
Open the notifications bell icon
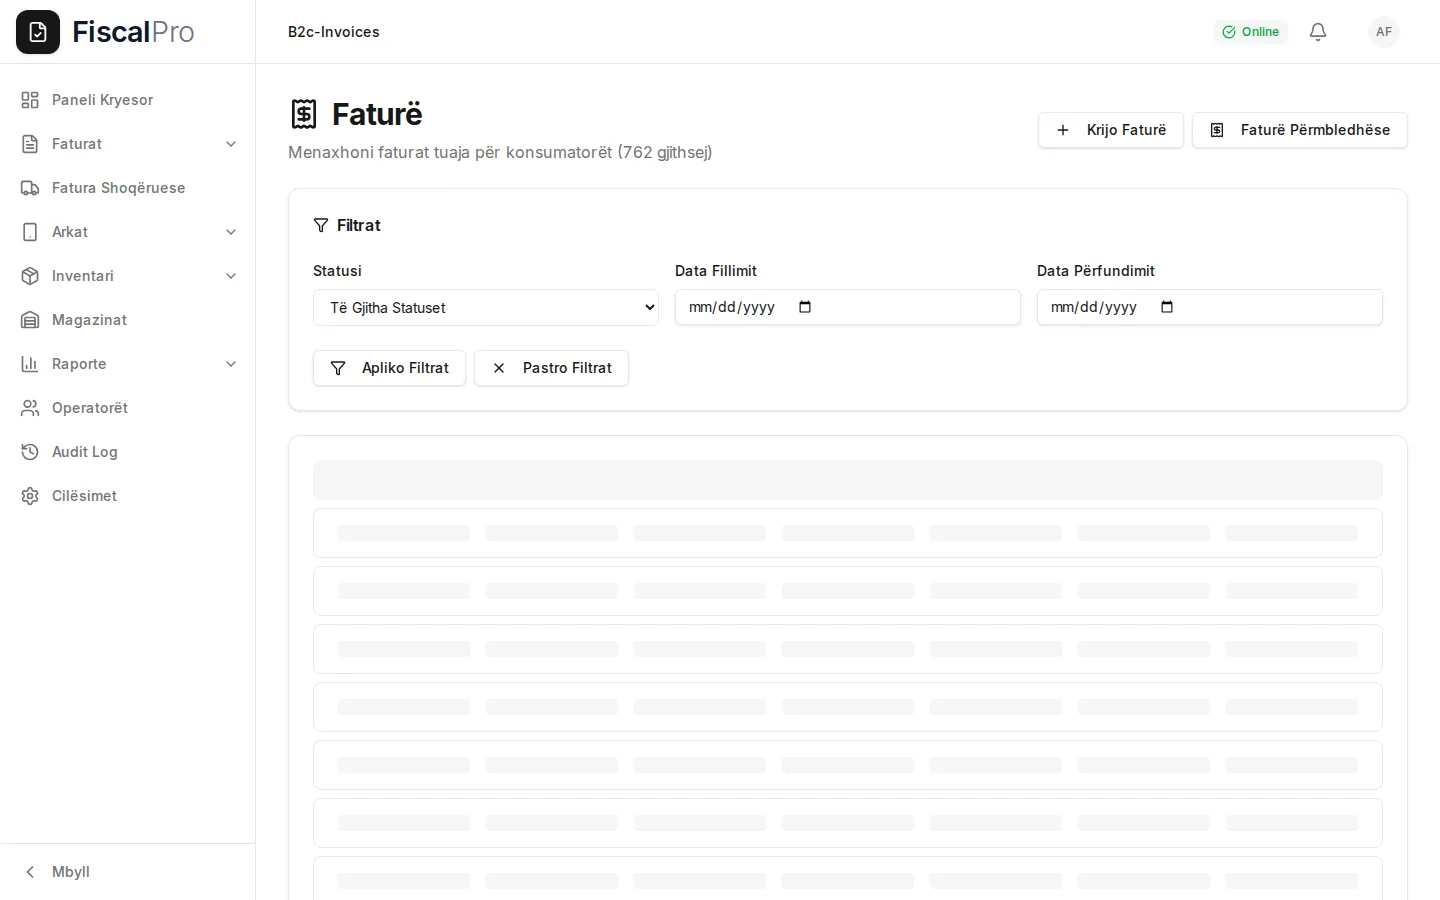click(x=1318, y=32)
